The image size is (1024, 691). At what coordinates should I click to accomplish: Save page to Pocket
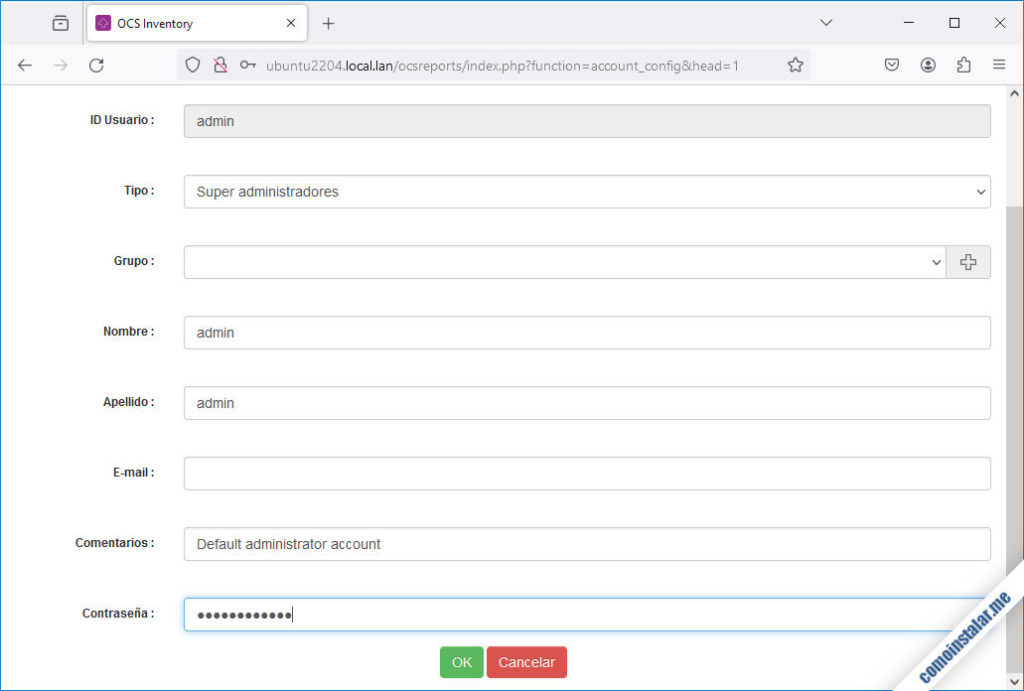891,65
